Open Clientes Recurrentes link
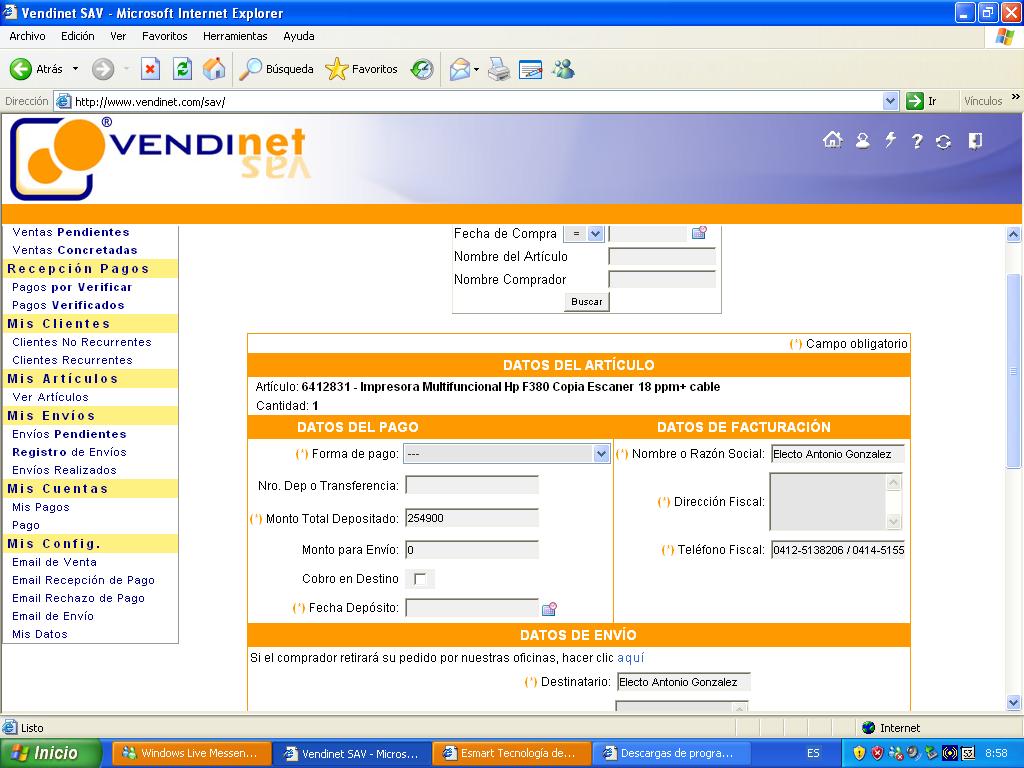This screenshot has width=1024, height=768. 72,360
